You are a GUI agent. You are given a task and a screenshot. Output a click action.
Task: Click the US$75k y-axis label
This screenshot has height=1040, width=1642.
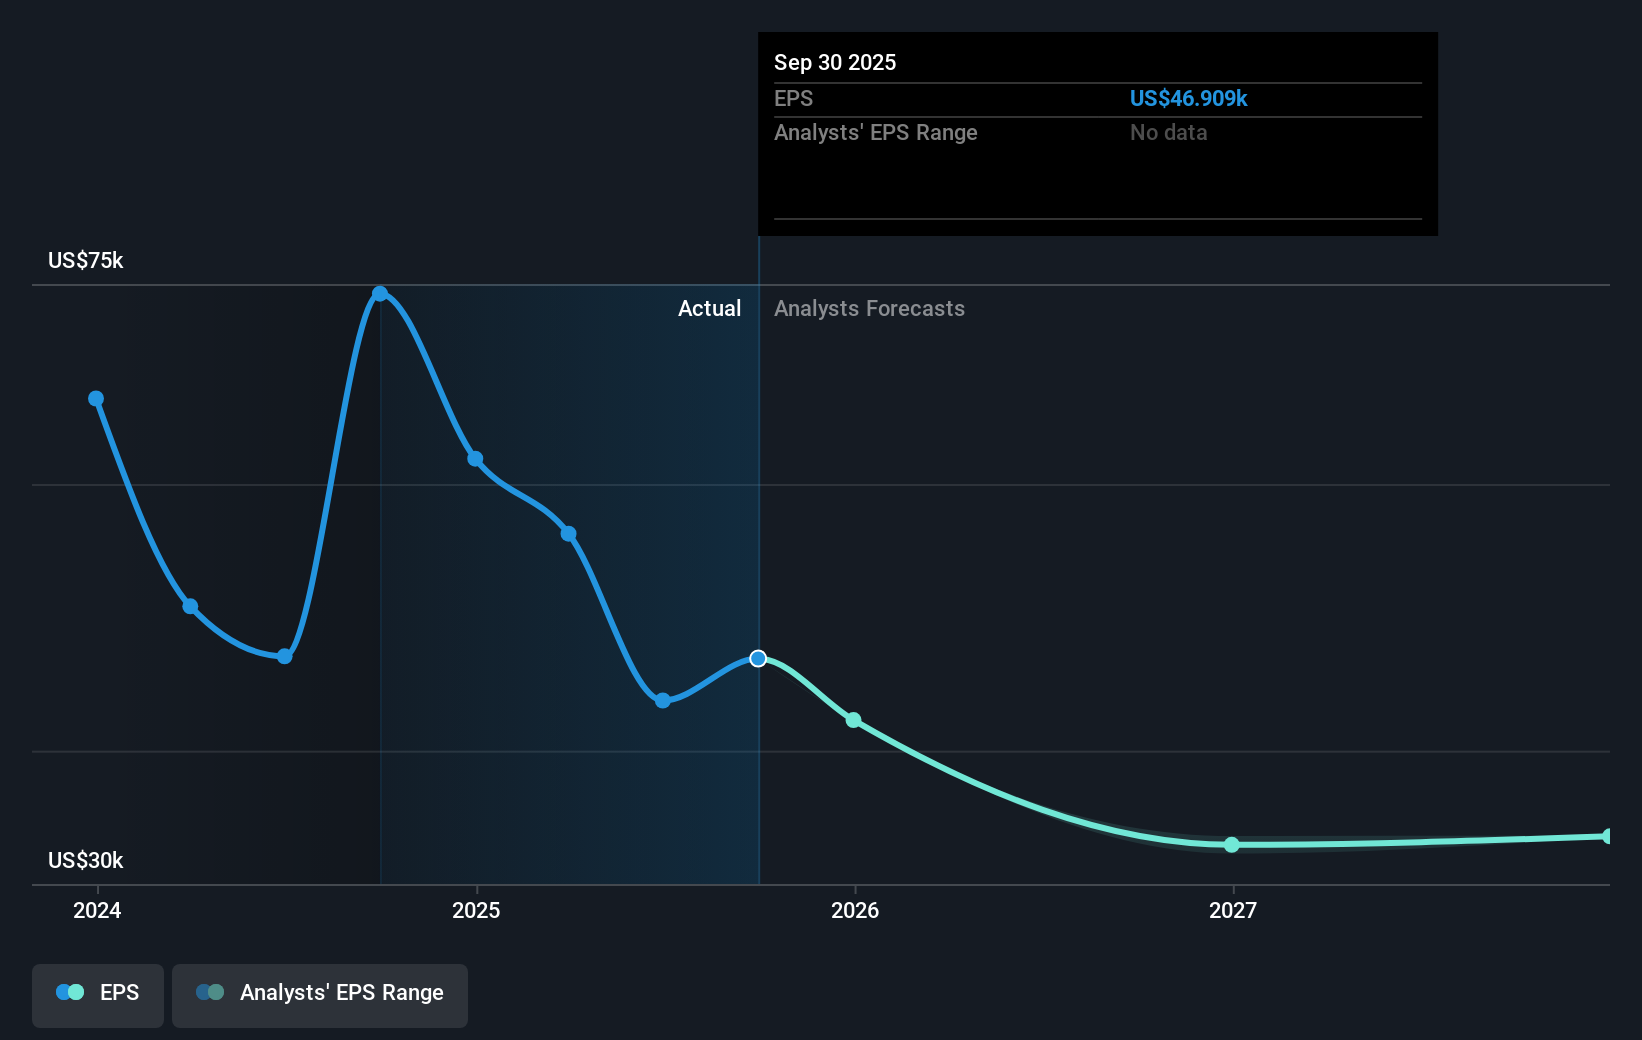point(86,261)
